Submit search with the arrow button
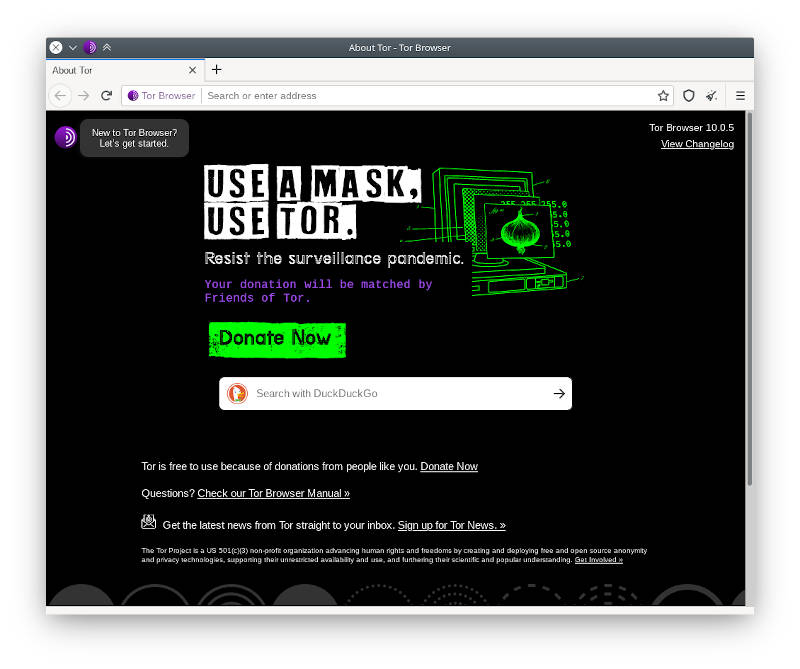The image size is (800, 669). point(559,393)
